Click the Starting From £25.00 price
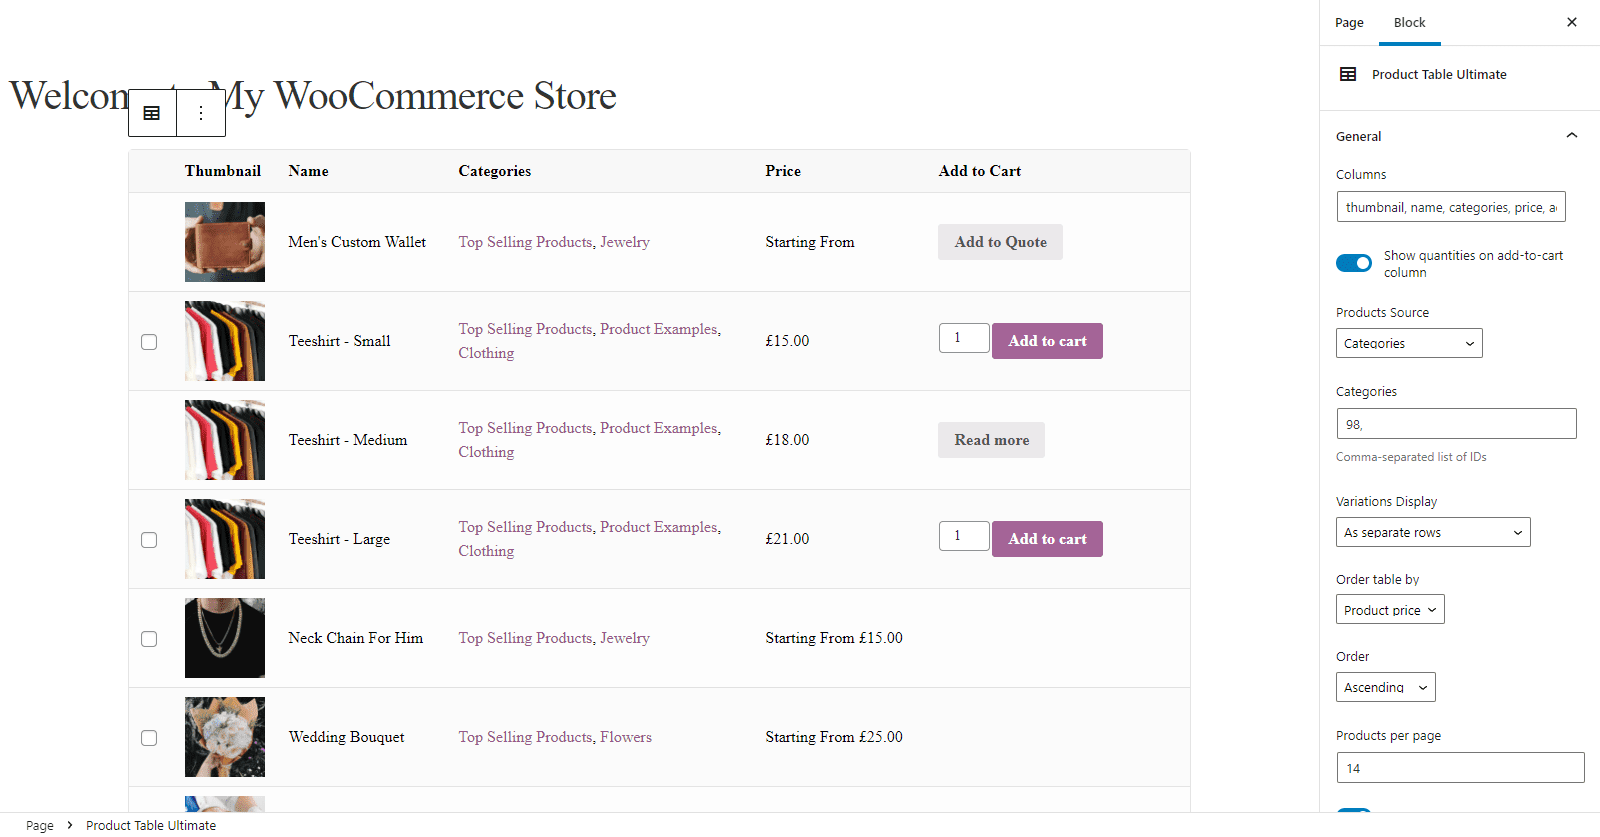The height and width of the screenshot is (837, 1600). (x=834, y=737)
